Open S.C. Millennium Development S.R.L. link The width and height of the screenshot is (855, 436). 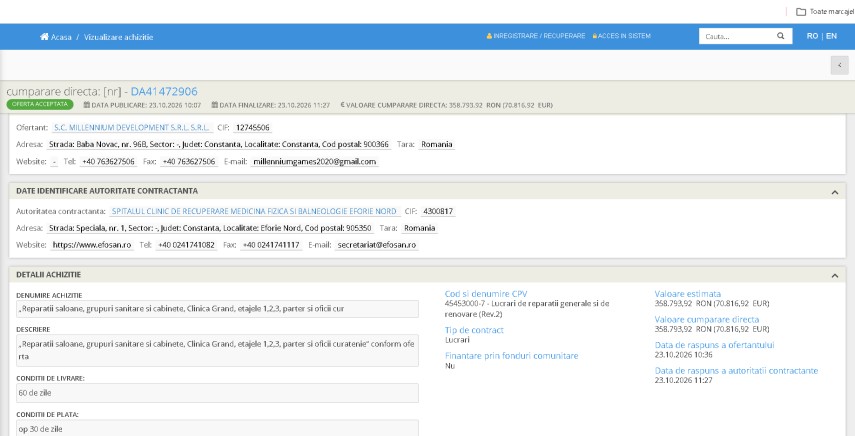(x=131, y=128)
